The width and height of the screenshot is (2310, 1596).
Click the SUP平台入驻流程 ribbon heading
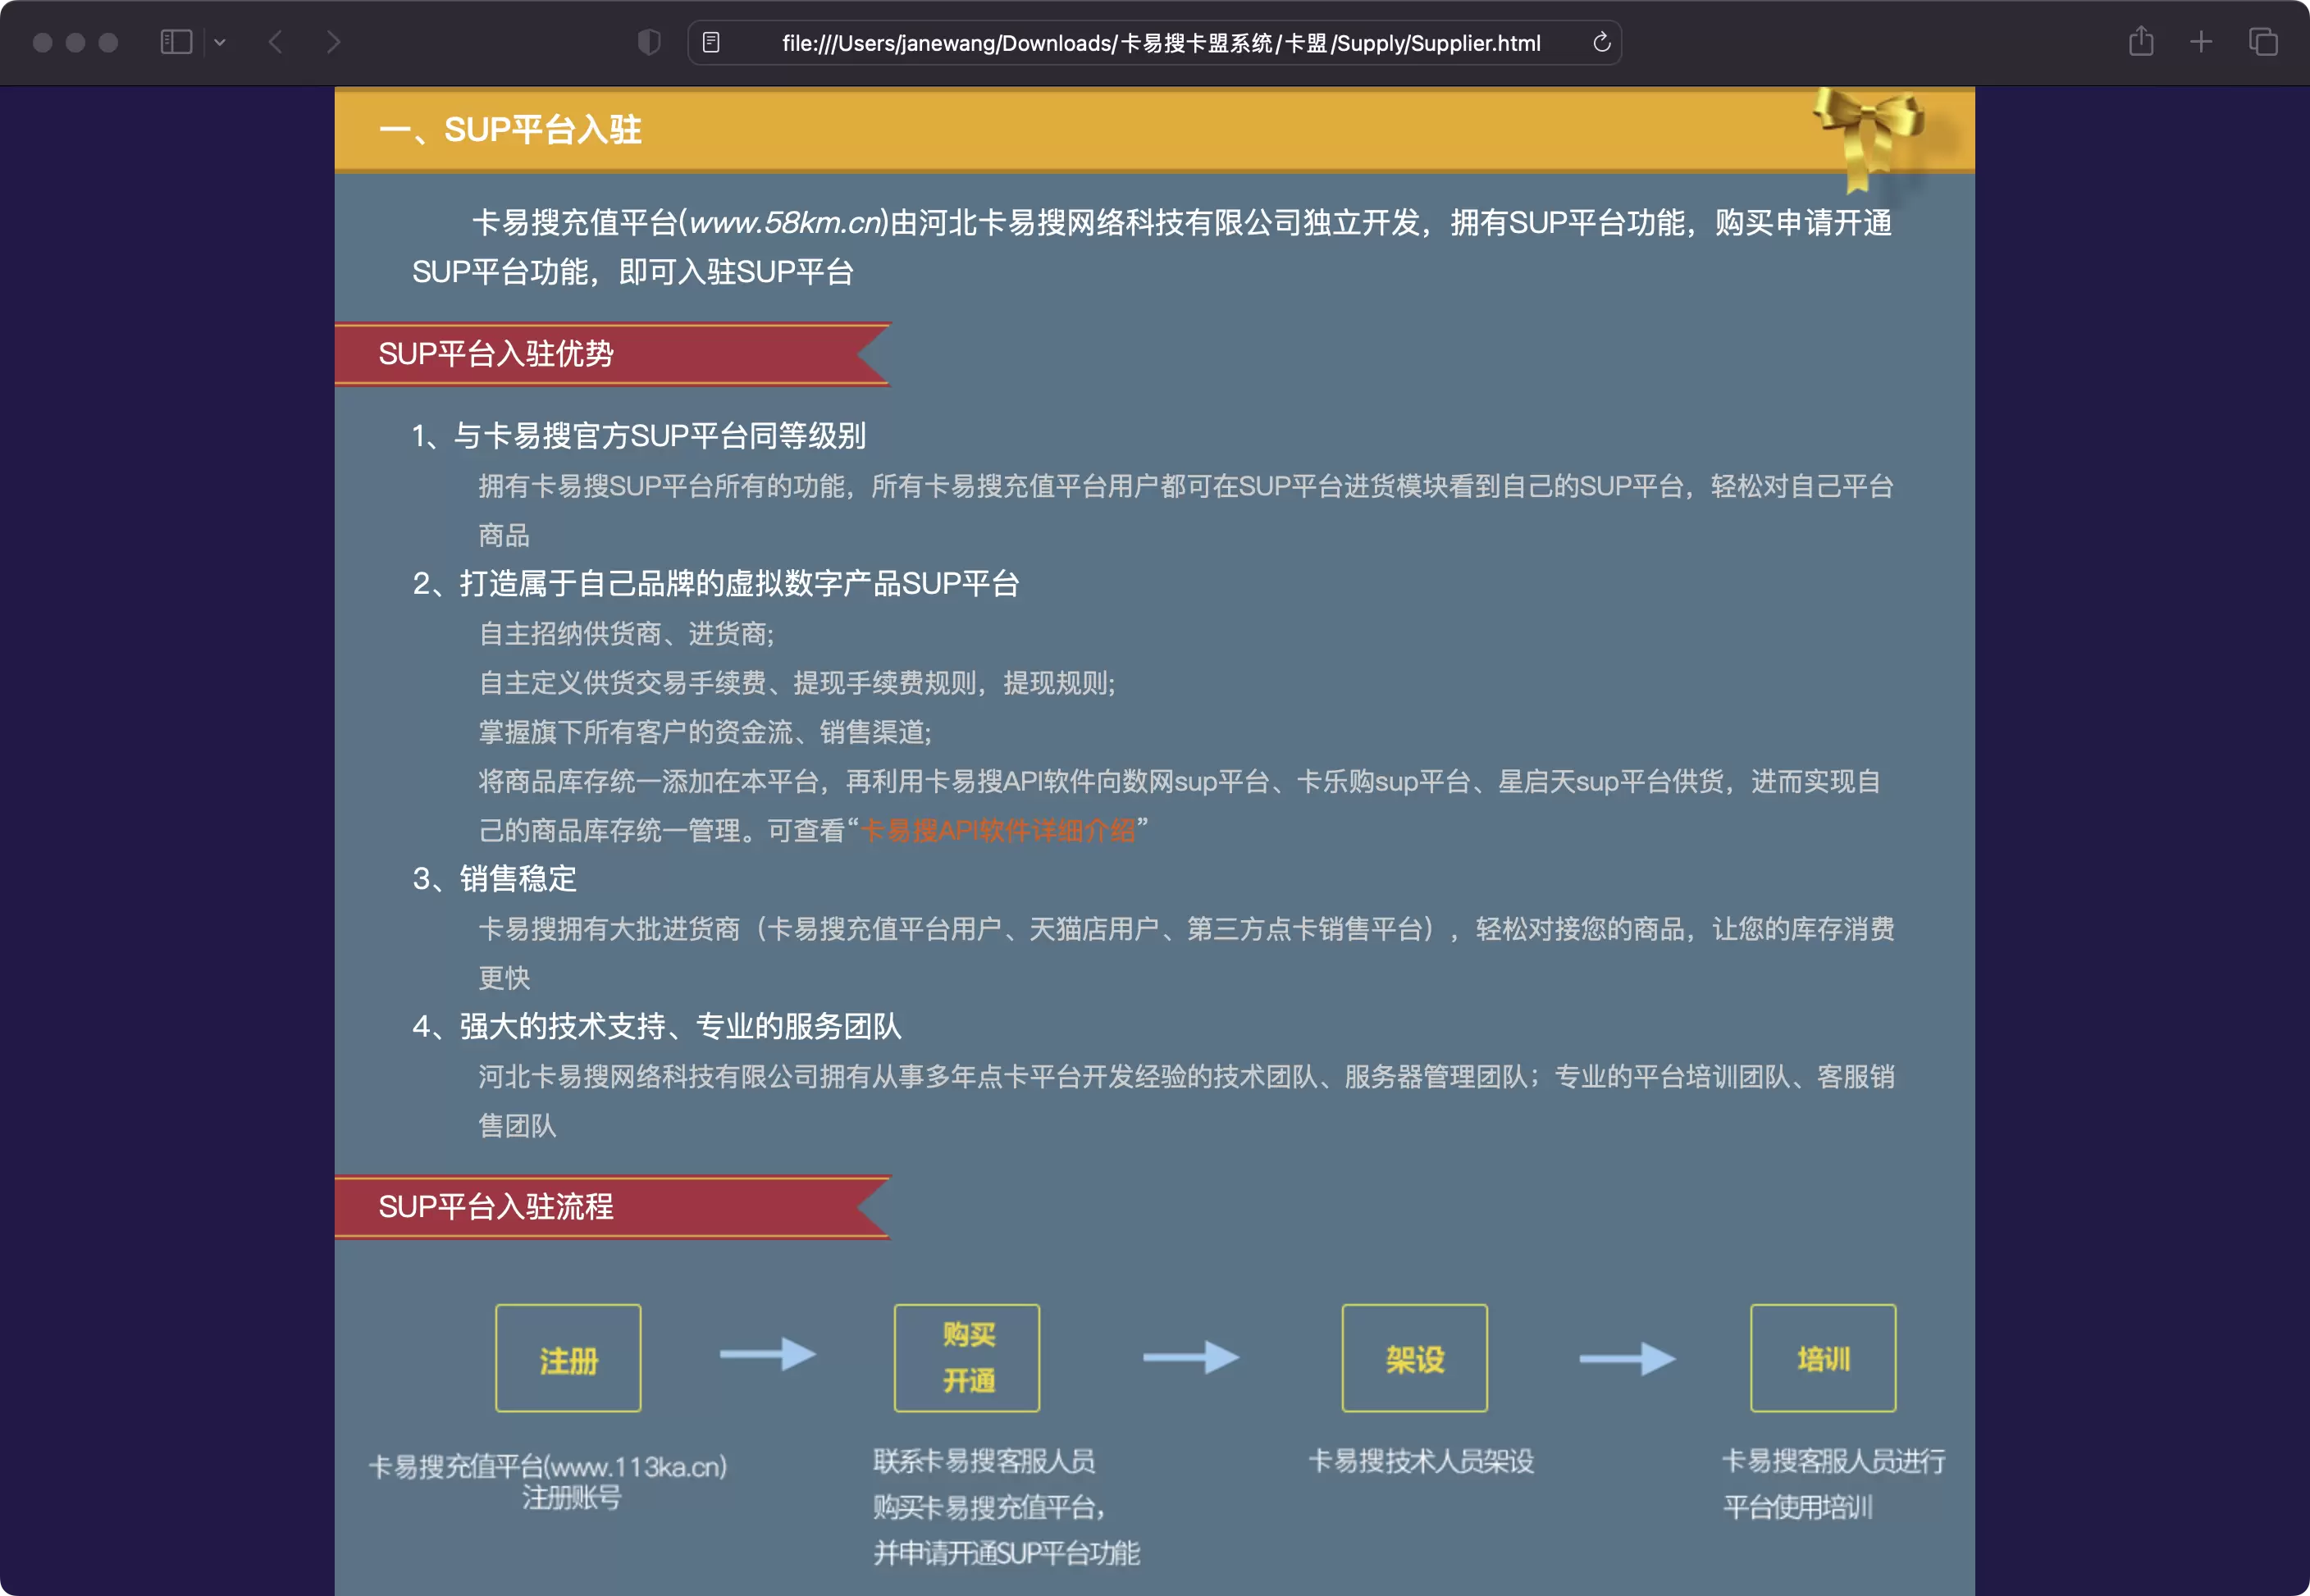pyautogui.click(x=496, y=1207)
